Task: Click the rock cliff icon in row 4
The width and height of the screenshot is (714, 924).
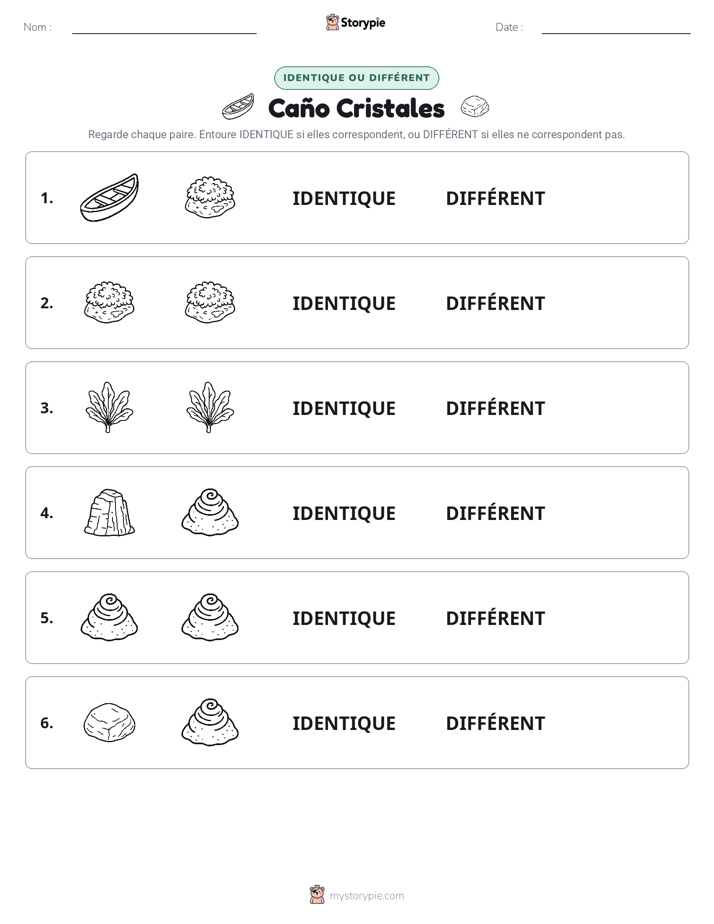Action: [109, 512]
